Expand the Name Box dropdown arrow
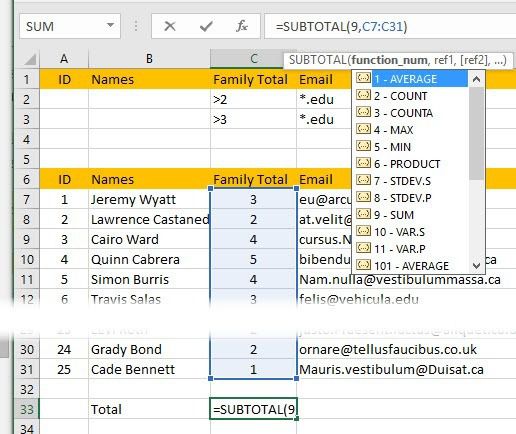Screen dimensions: 516x434 point(110,25)
